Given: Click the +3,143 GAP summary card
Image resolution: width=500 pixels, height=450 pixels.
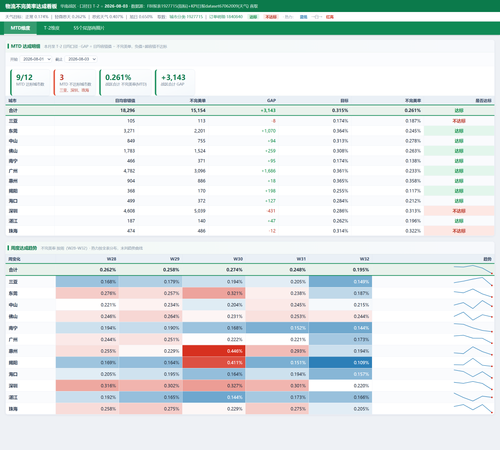Looking at the screenshot, I should (x=175, y=82).
